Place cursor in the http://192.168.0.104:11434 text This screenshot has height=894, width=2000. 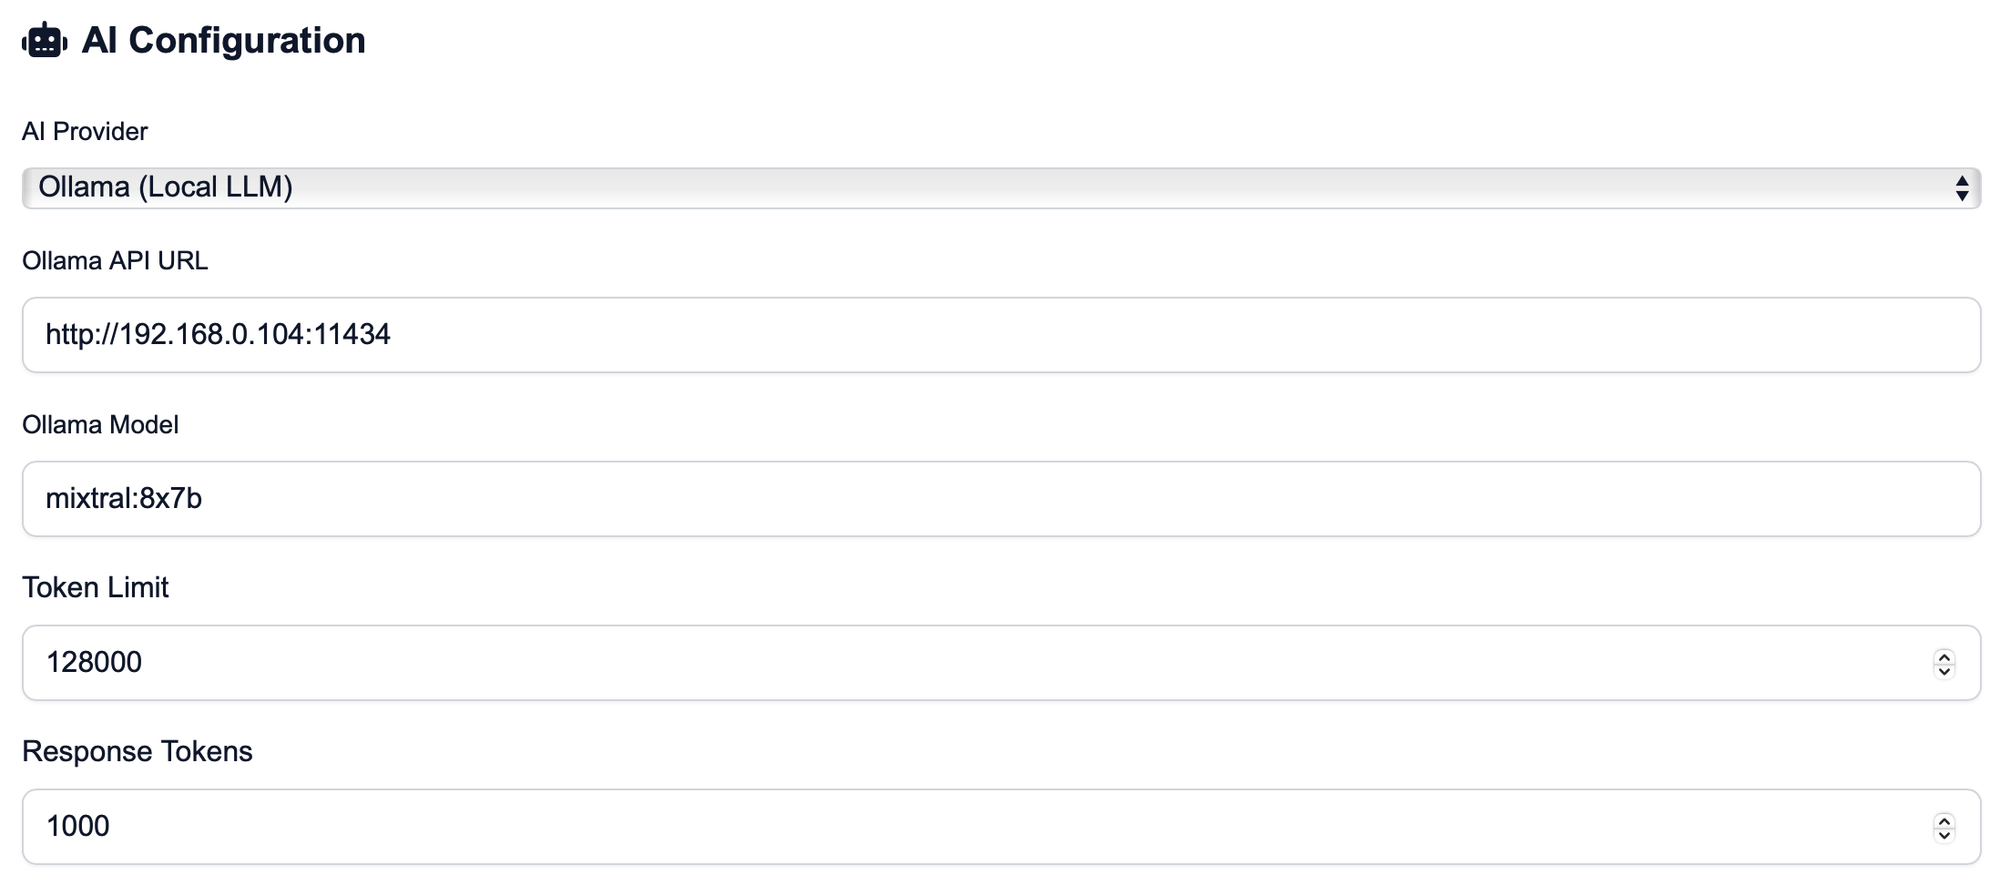(218, 334)
